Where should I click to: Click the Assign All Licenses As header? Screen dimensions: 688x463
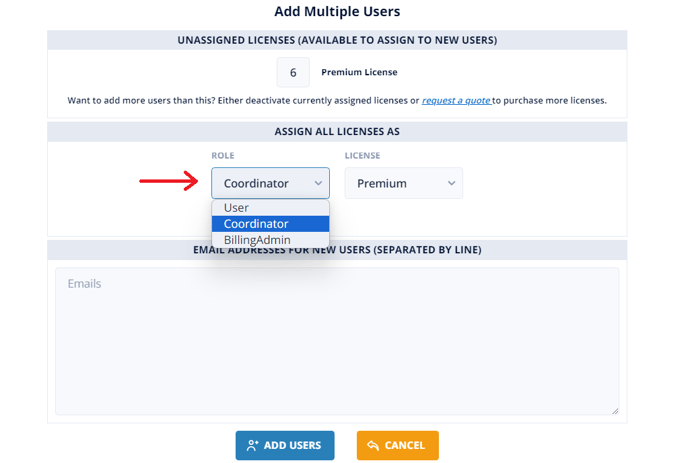[x=337, y=132]
